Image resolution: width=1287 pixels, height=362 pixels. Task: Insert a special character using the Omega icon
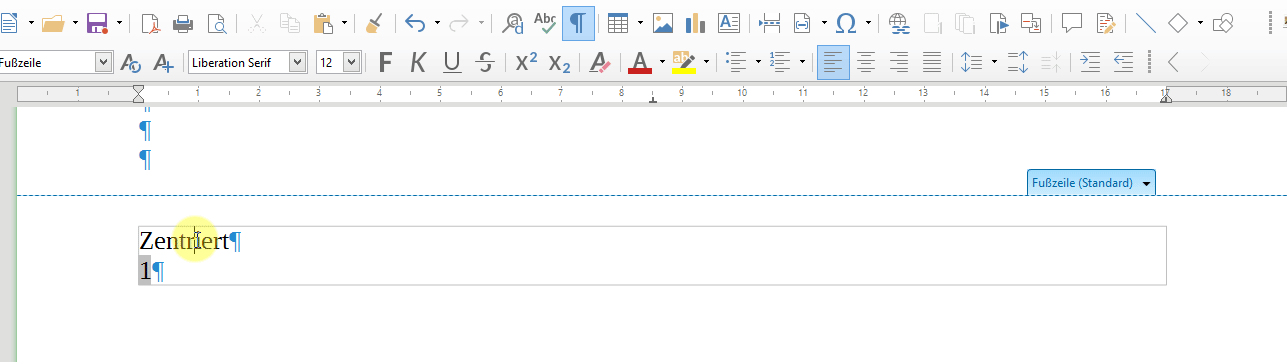point(846,22)
